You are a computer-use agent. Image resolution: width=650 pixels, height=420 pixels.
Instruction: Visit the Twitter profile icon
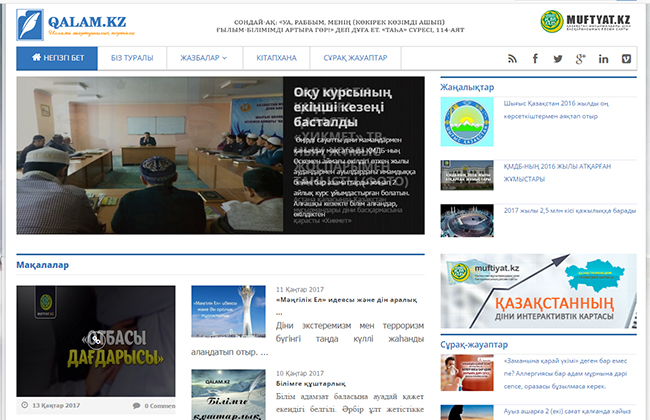(558, 59)
